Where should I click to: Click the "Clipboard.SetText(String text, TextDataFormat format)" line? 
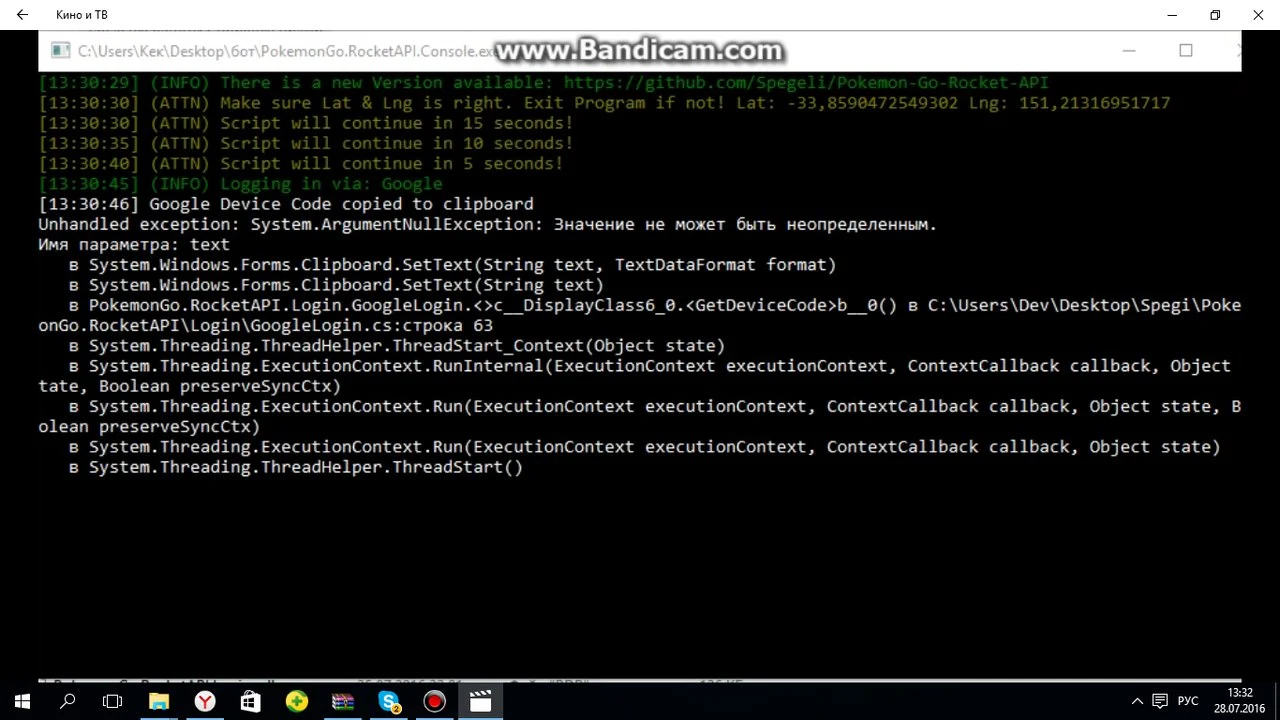[452, 265]
